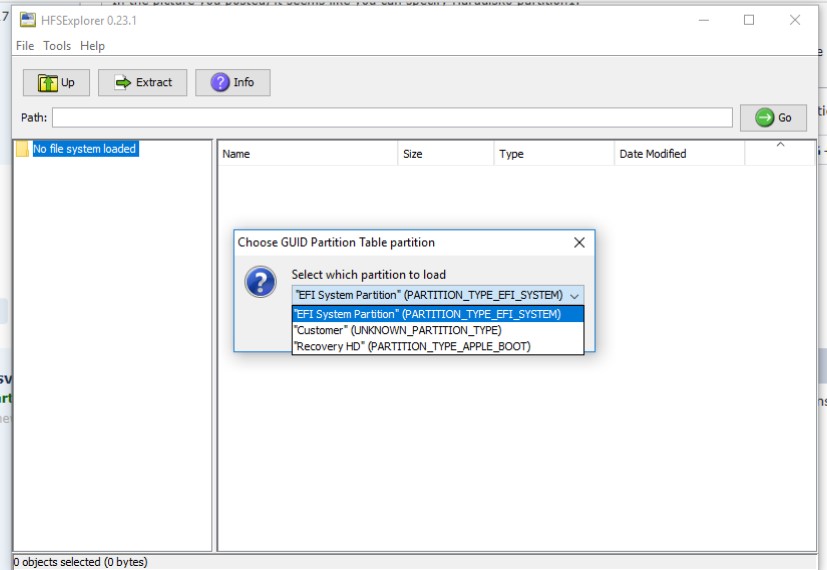Sort by the Name column header
Screen dimensions: 827x570
[307, 154]
